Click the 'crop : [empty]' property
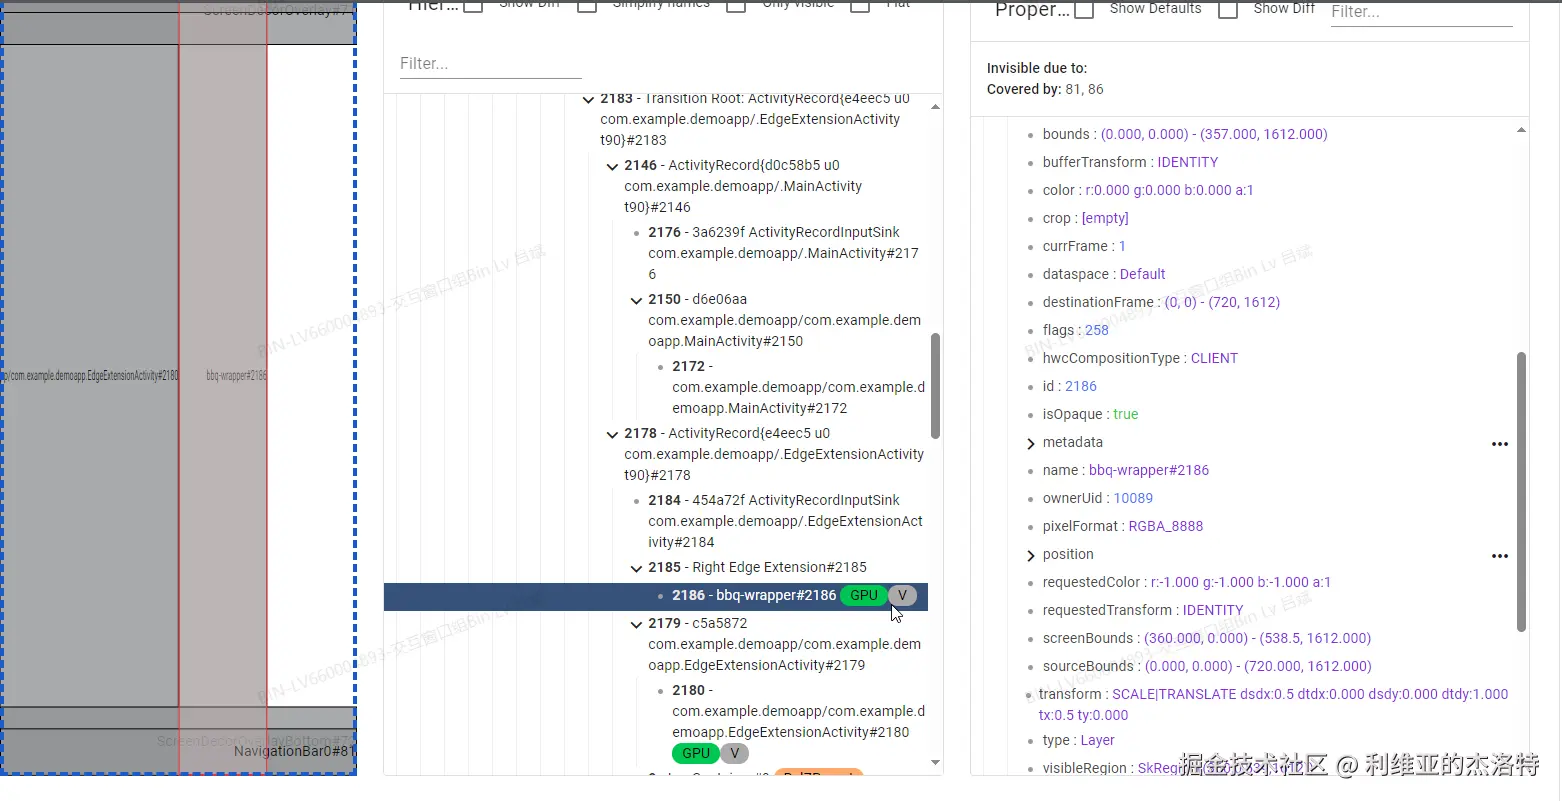 point(1085,218)
